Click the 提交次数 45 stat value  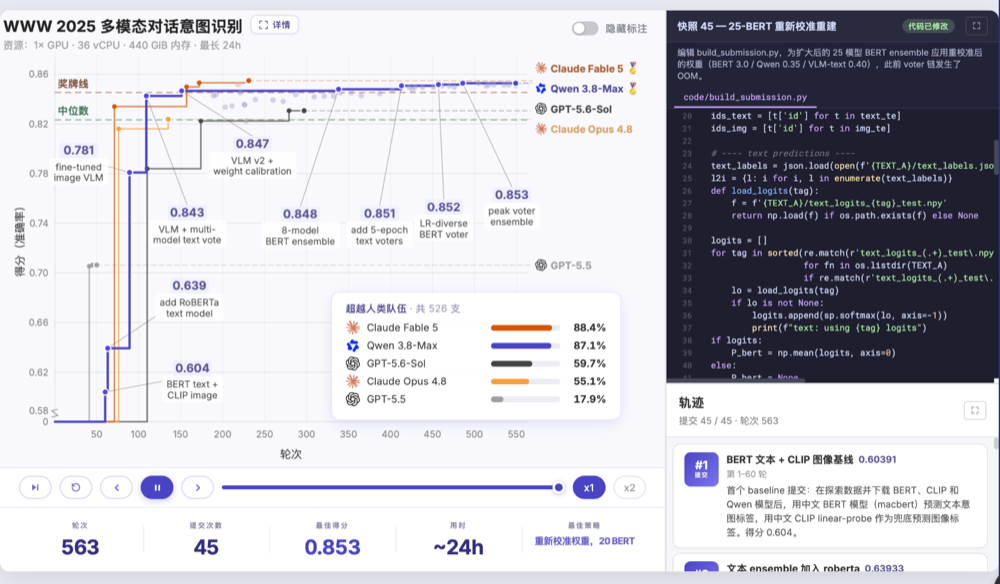coord(206,547)
